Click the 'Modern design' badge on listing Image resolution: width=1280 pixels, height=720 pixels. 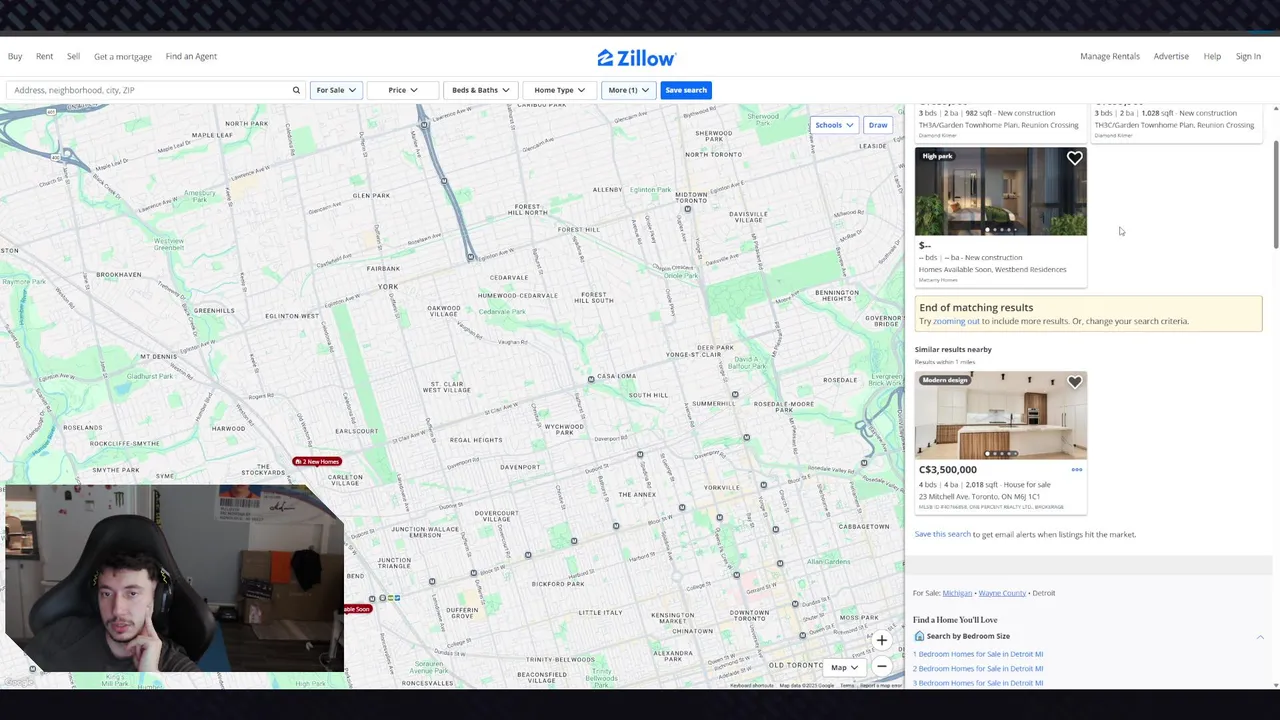click(945, 380)
